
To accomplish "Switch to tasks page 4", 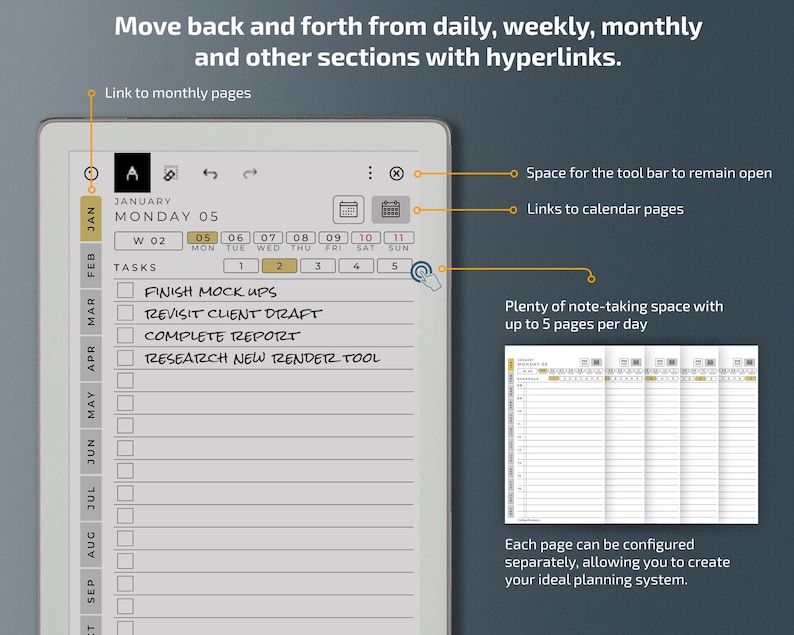I will point(356,266).
